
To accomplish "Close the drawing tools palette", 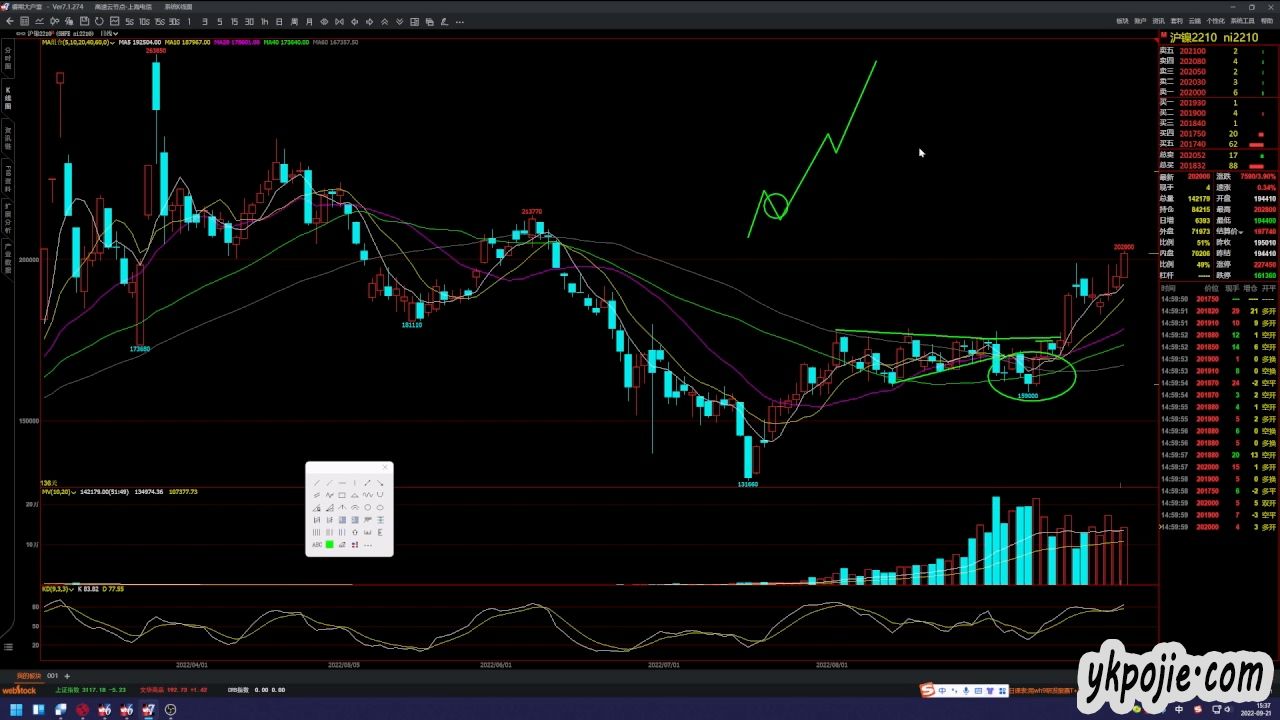I will coord(385,467).
